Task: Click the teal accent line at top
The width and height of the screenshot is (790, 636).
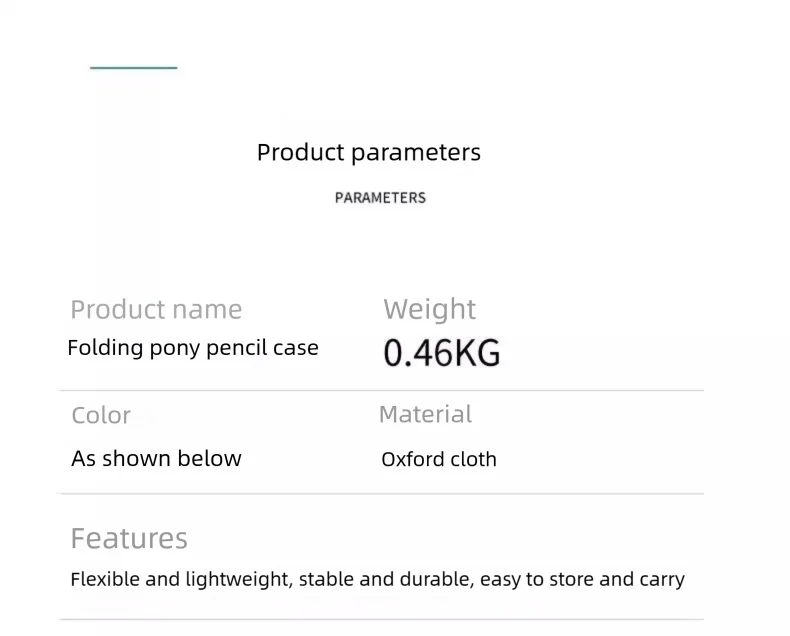Action: (x=133, y=68)
